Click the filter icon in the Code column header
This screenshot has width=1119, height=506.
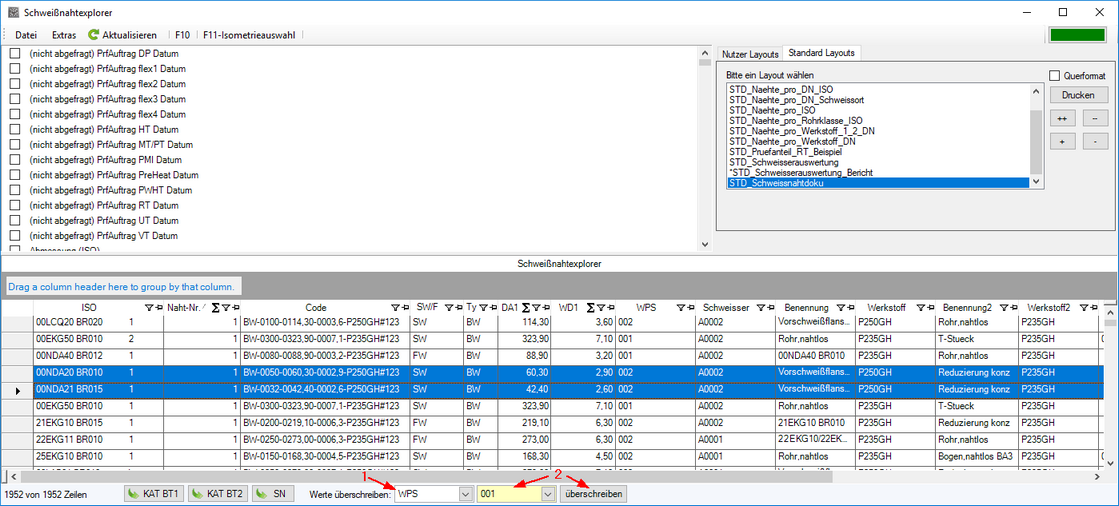(x=395, y=308)
